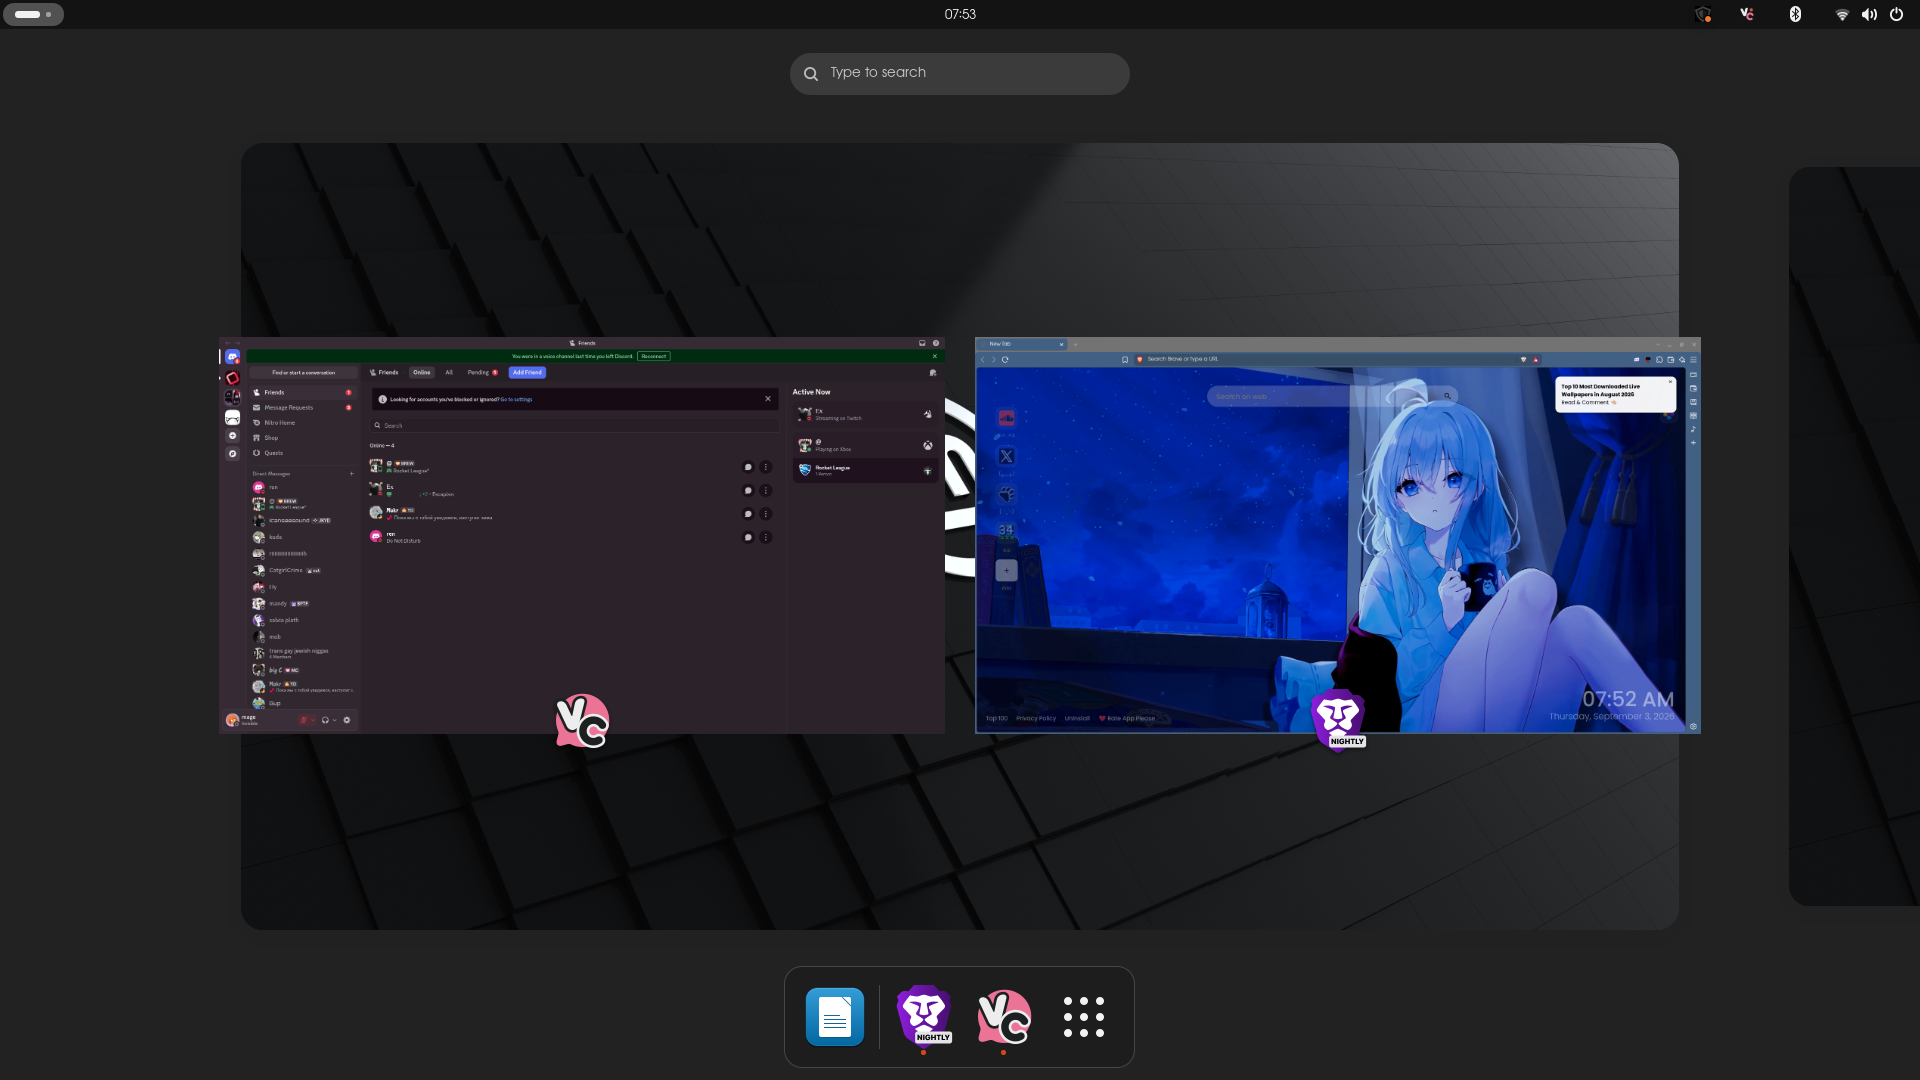Click the Brave Nightly badge under browser window
1920x1080 pixels.
1338,719
